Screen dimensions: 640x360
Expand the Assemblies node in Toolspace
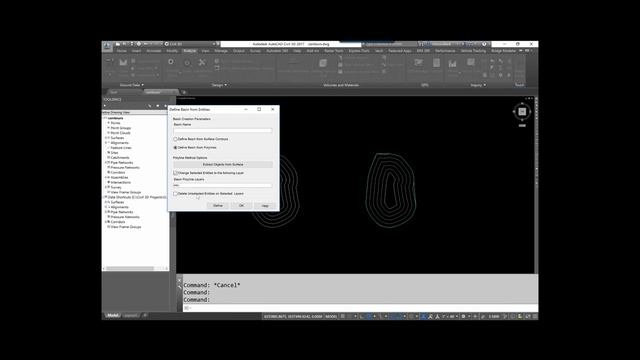pos(106,178)
